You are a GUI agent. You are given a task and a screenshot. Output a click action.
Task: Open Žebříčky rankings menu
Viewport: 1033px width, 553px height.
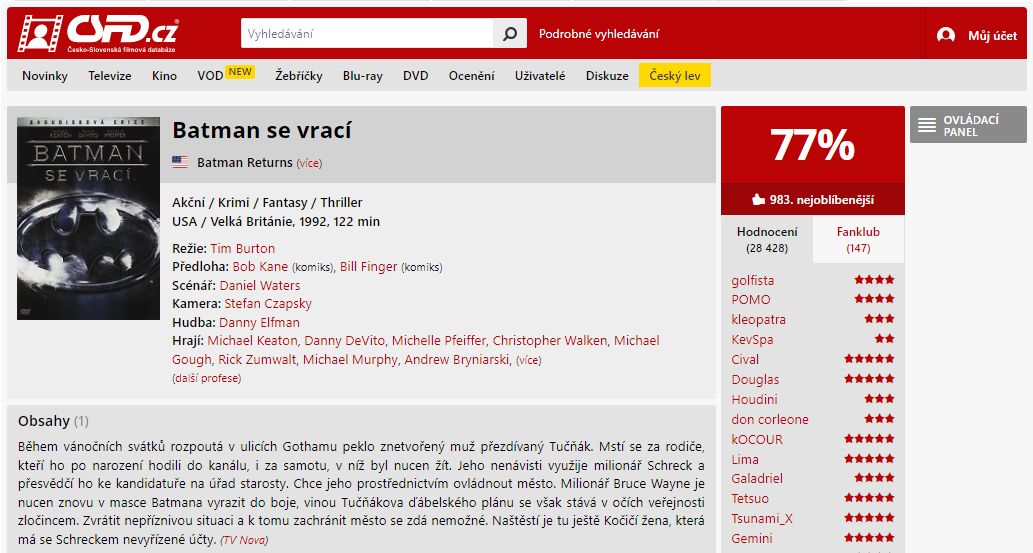(x=298, y=76)
